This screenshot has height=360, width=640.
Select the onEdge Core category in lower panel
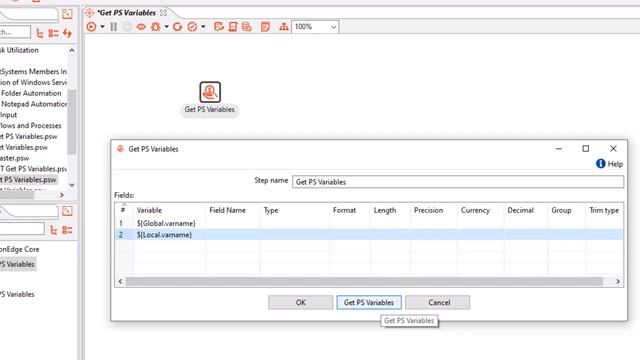20,249
